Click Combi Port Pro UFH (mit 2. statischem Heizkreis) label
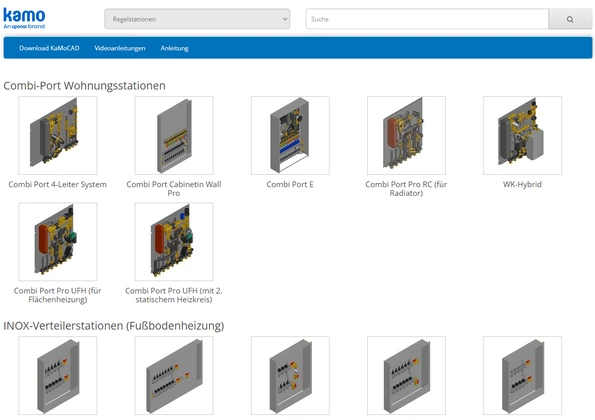Image resolution: width=595 pixels, height=420 pixels. (x=174, y=295)
